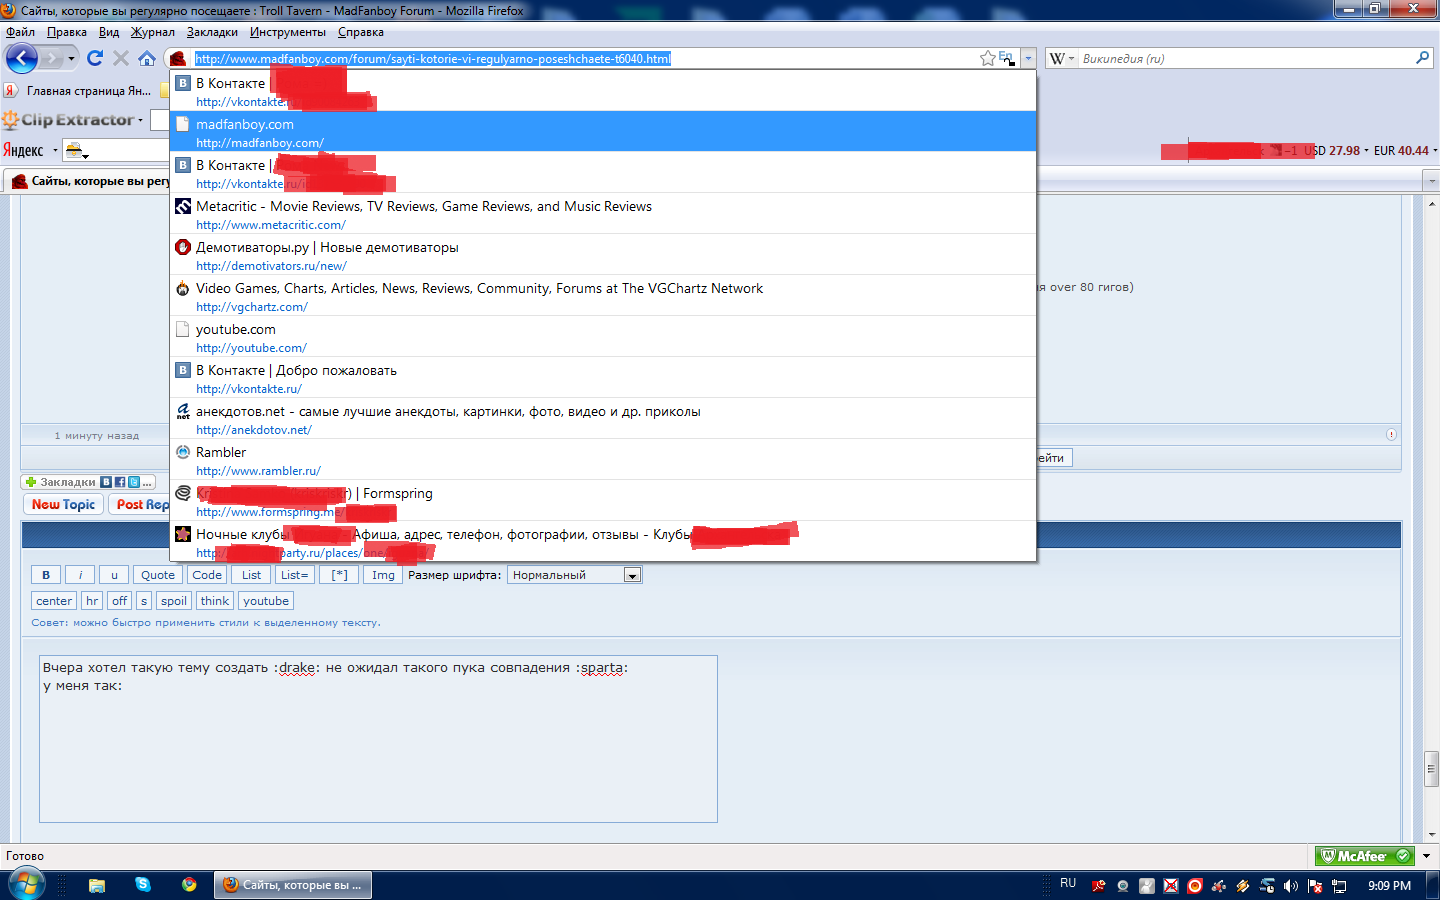Select the forum thread browser tab
Image resolution: width=1440 pixels, height=900 pixels.
(x=88, y=181)
